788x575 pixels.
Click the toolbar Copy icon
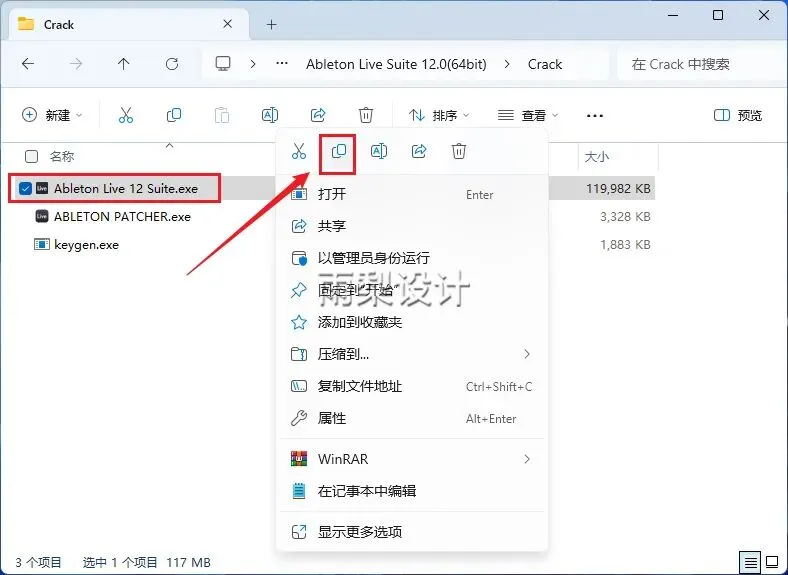(173, 115)
